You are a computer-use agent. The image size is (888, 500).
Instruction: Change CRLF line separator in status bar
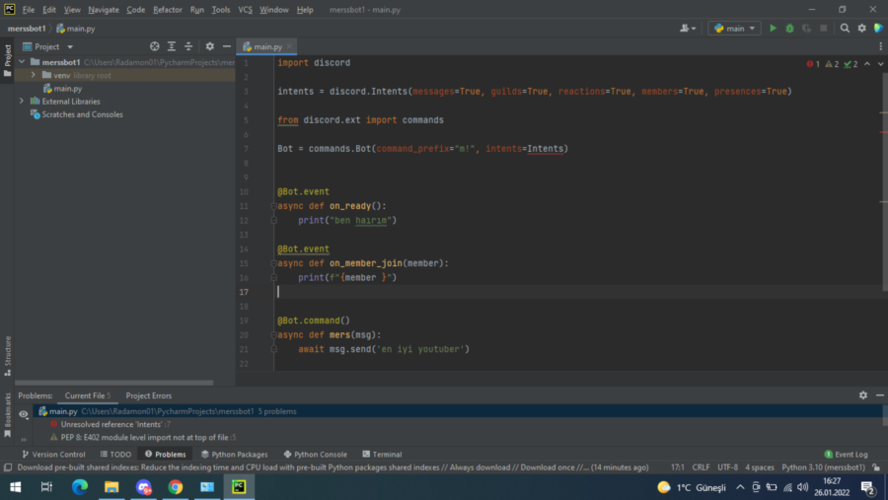[701, 468]
